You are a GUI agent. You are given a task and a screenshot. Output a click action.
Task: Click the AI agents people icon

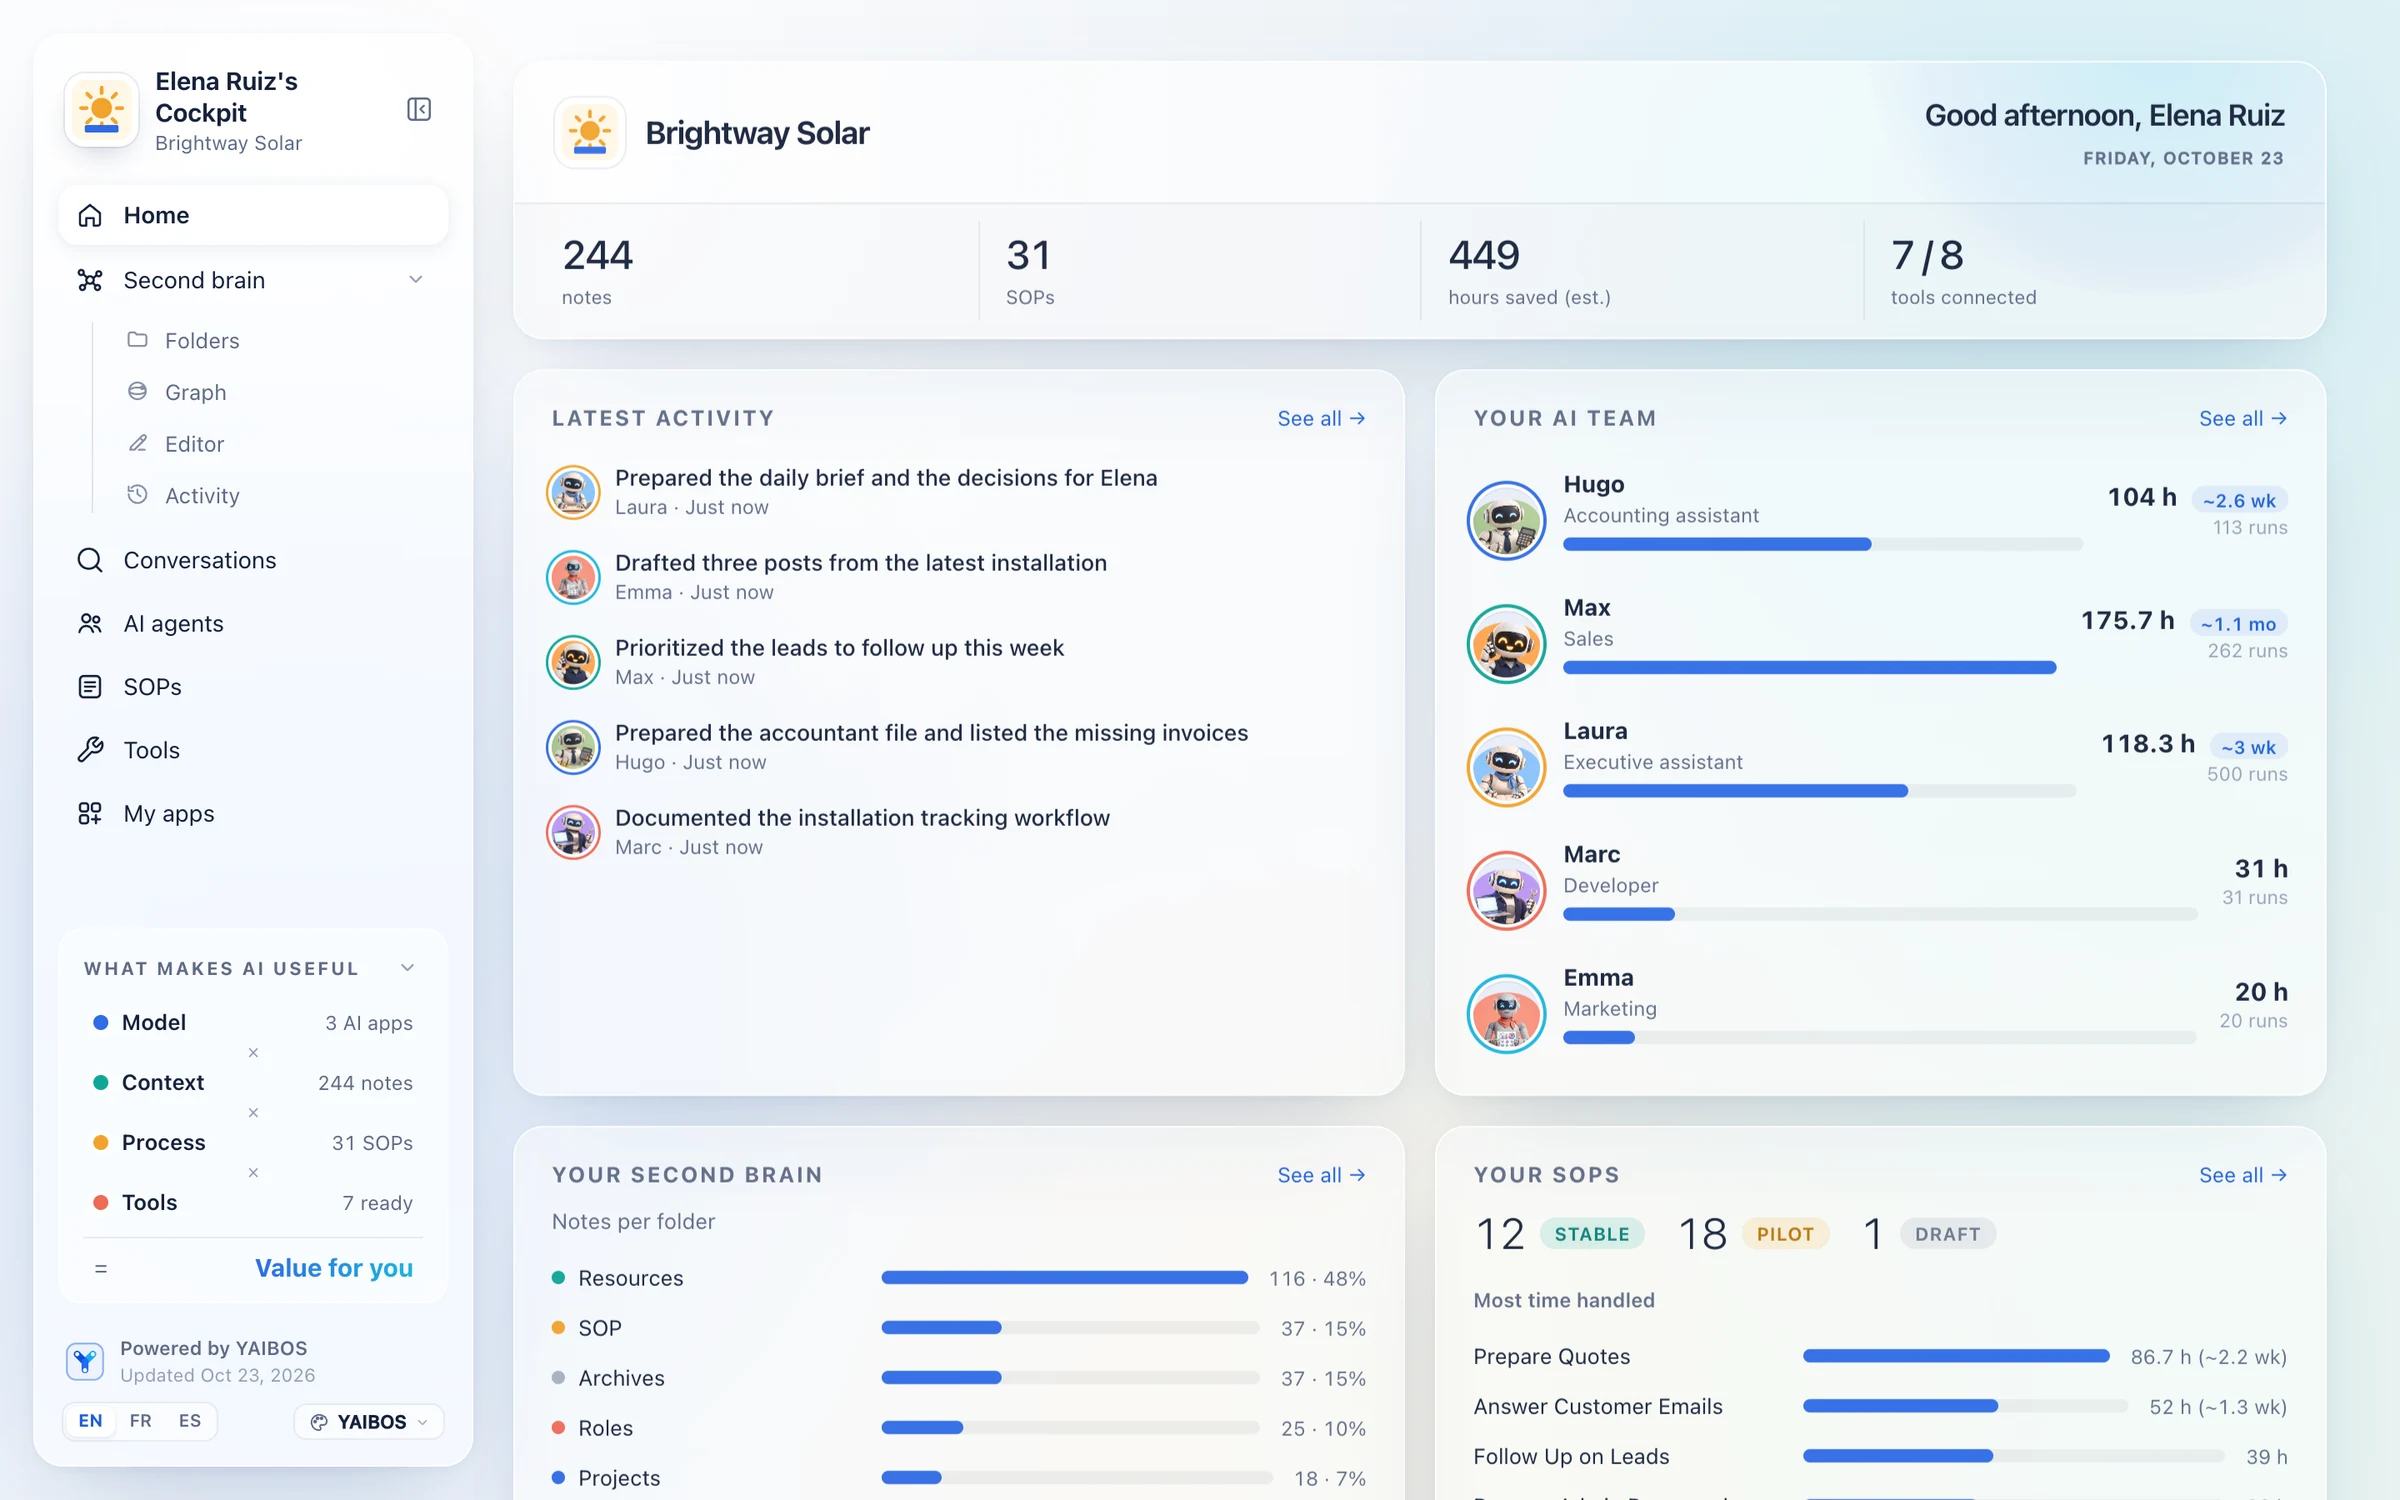pyautogui.click(x=90, y=623)
